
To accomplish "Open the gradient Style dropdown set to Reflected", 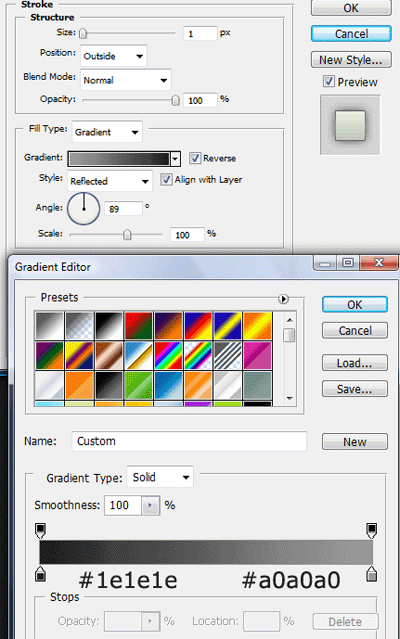I will (x=110, y=181).
